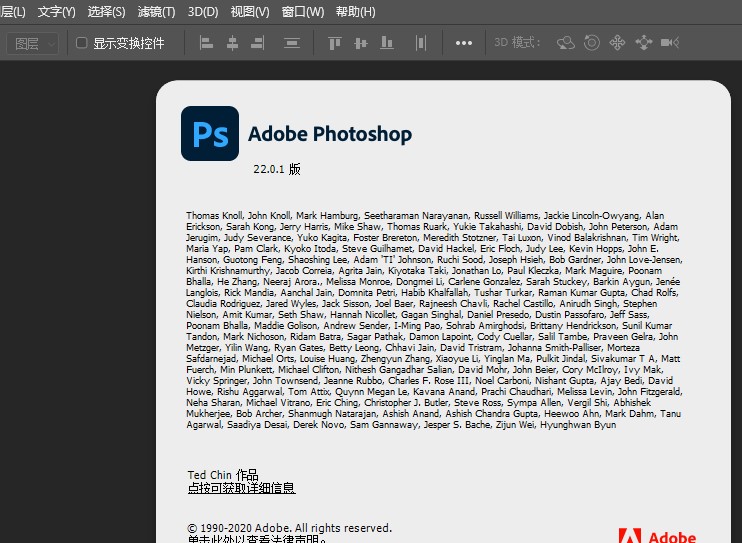The height and width of the screenshot is (543, 742).
Task: Click the Align top edges icon
Action: click(335, 43)
